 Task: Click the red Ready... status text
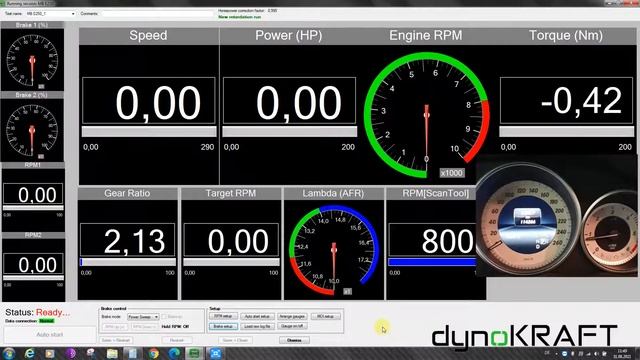click(53, 313)
